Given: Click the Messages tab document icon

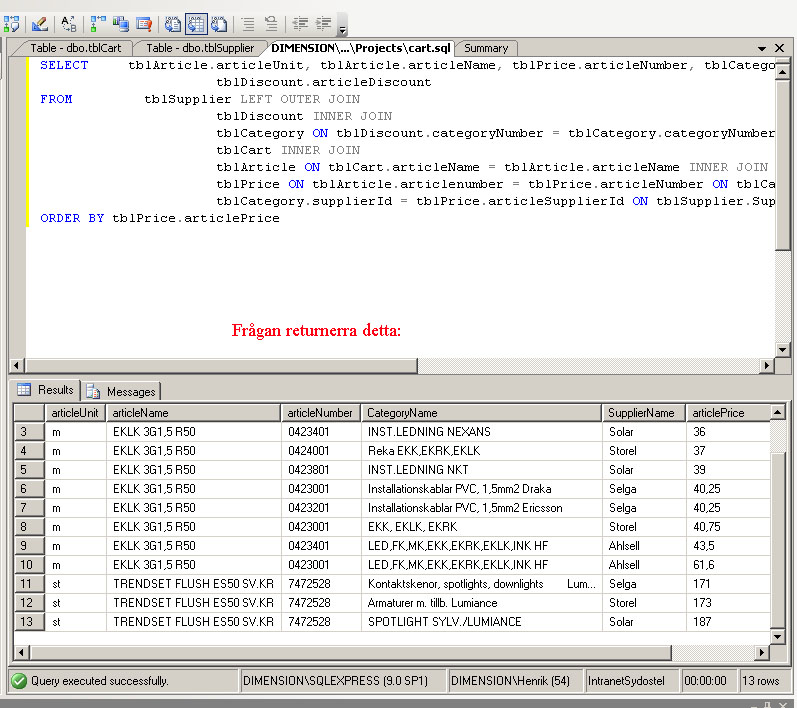Looking at the screenshot, I should 93,391.
